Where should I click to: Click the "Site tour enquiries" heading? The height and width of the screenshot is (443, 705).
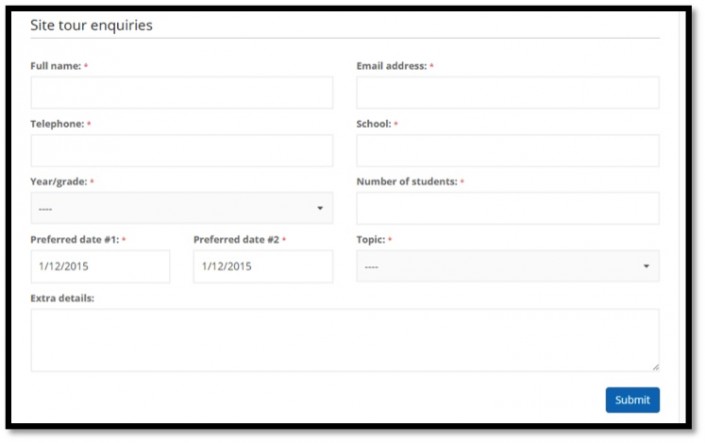[x=91, y=25]
